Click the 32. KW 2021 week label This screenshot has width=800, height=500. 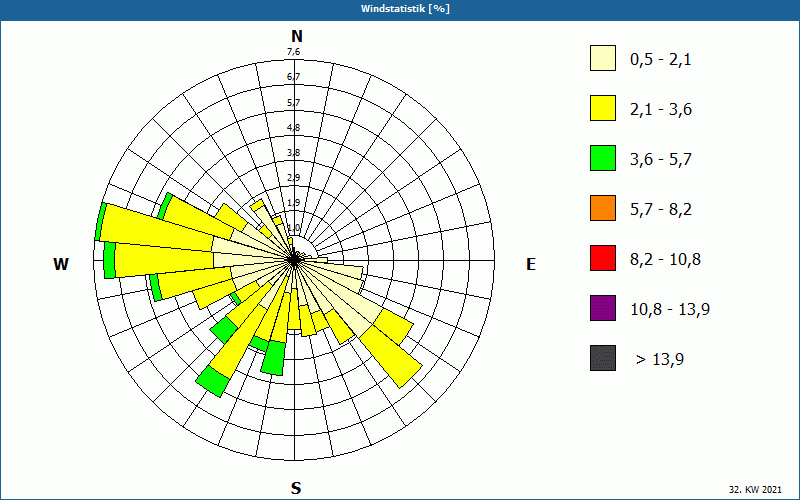pos(755,489)
